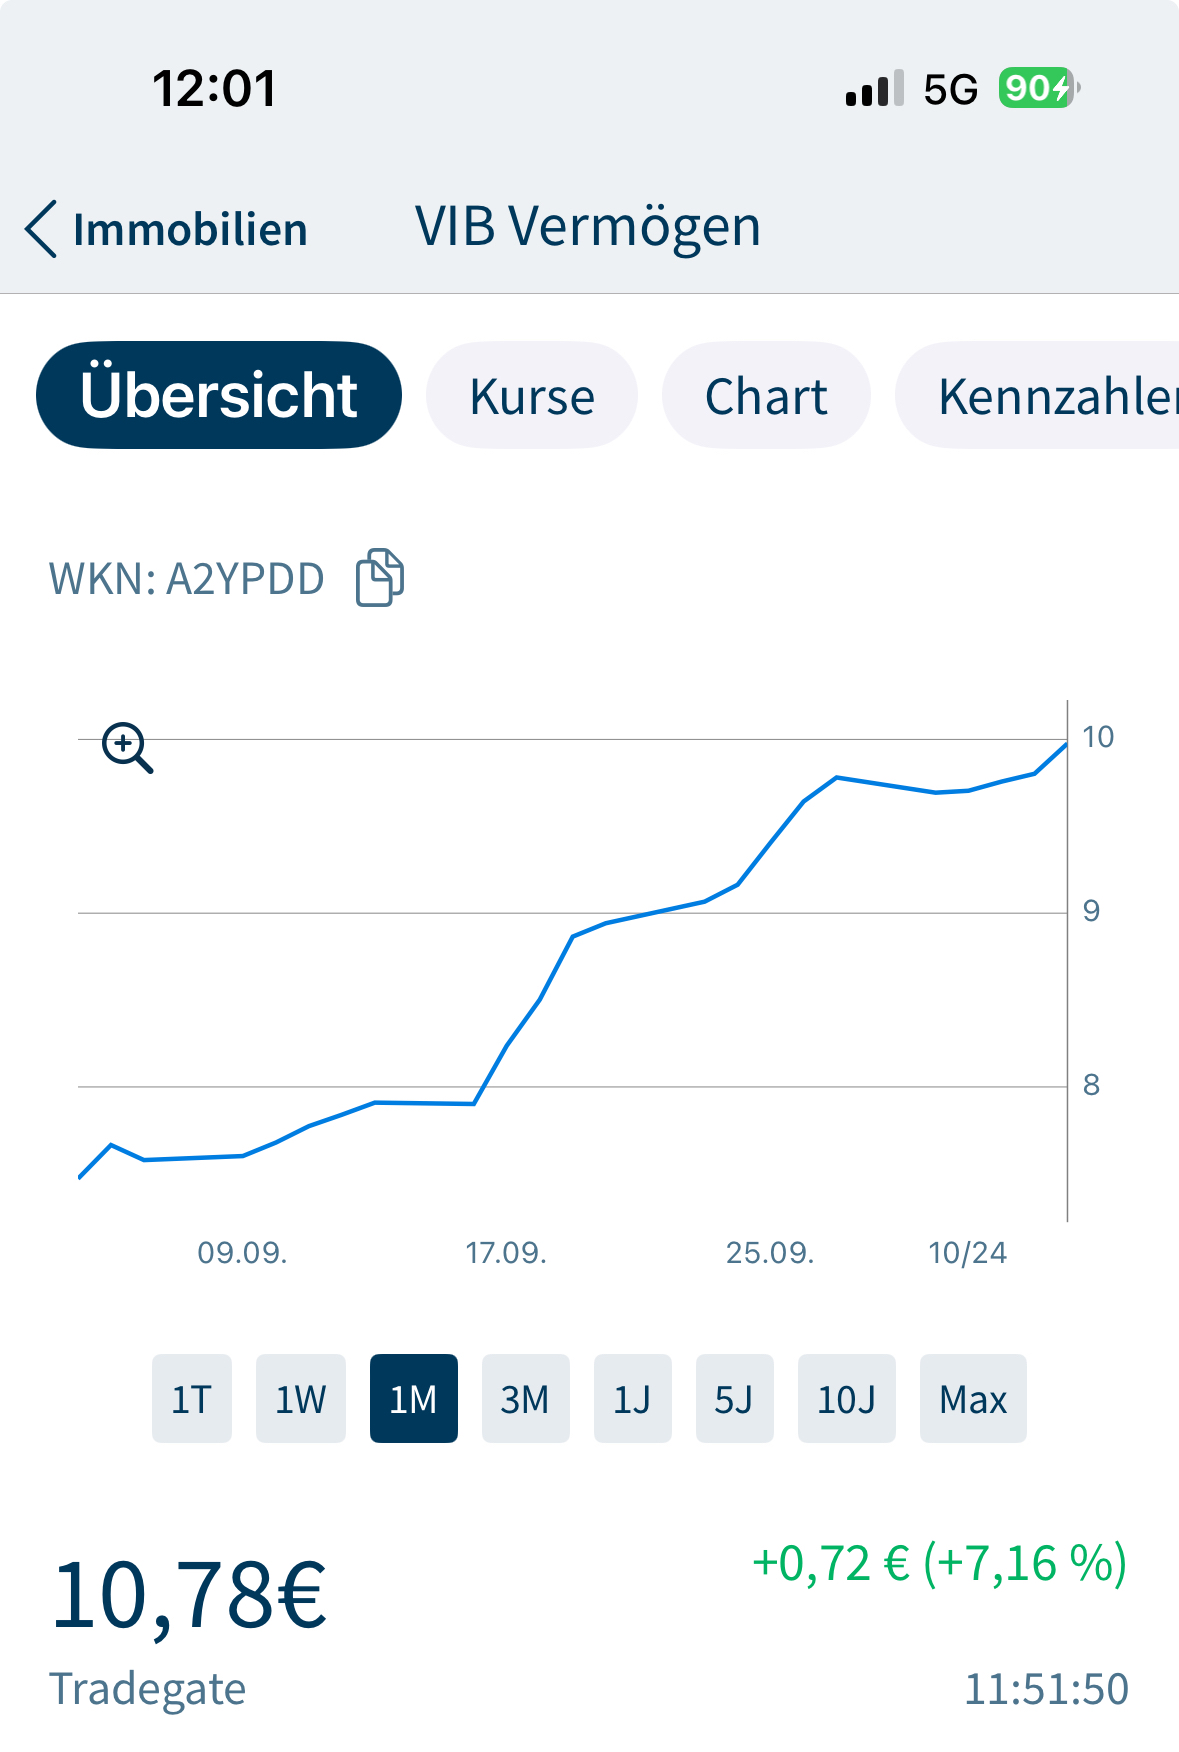This screenshot has width=1179, height=1752.
Task: Select the 1M time range
Action: click(413, 1398)
